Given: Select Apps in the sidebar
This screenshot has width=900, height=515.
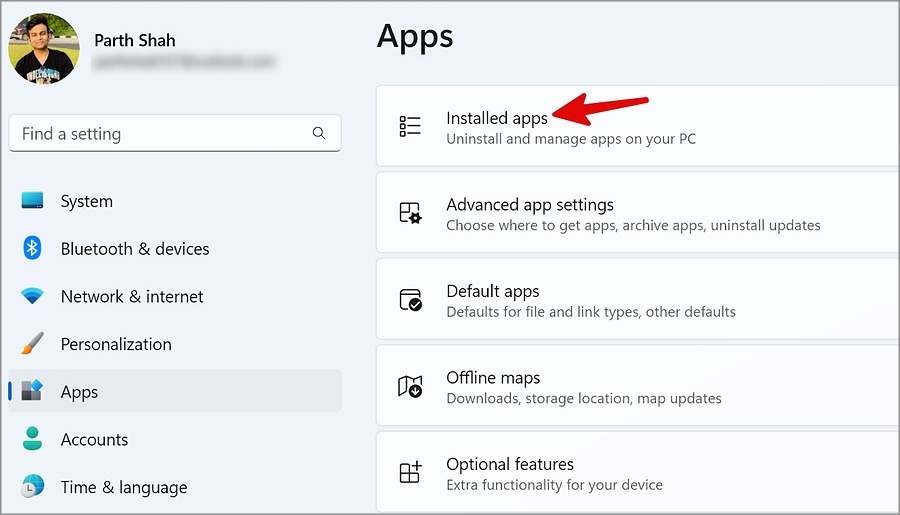Looking at the screenshot, I should 79,392.
